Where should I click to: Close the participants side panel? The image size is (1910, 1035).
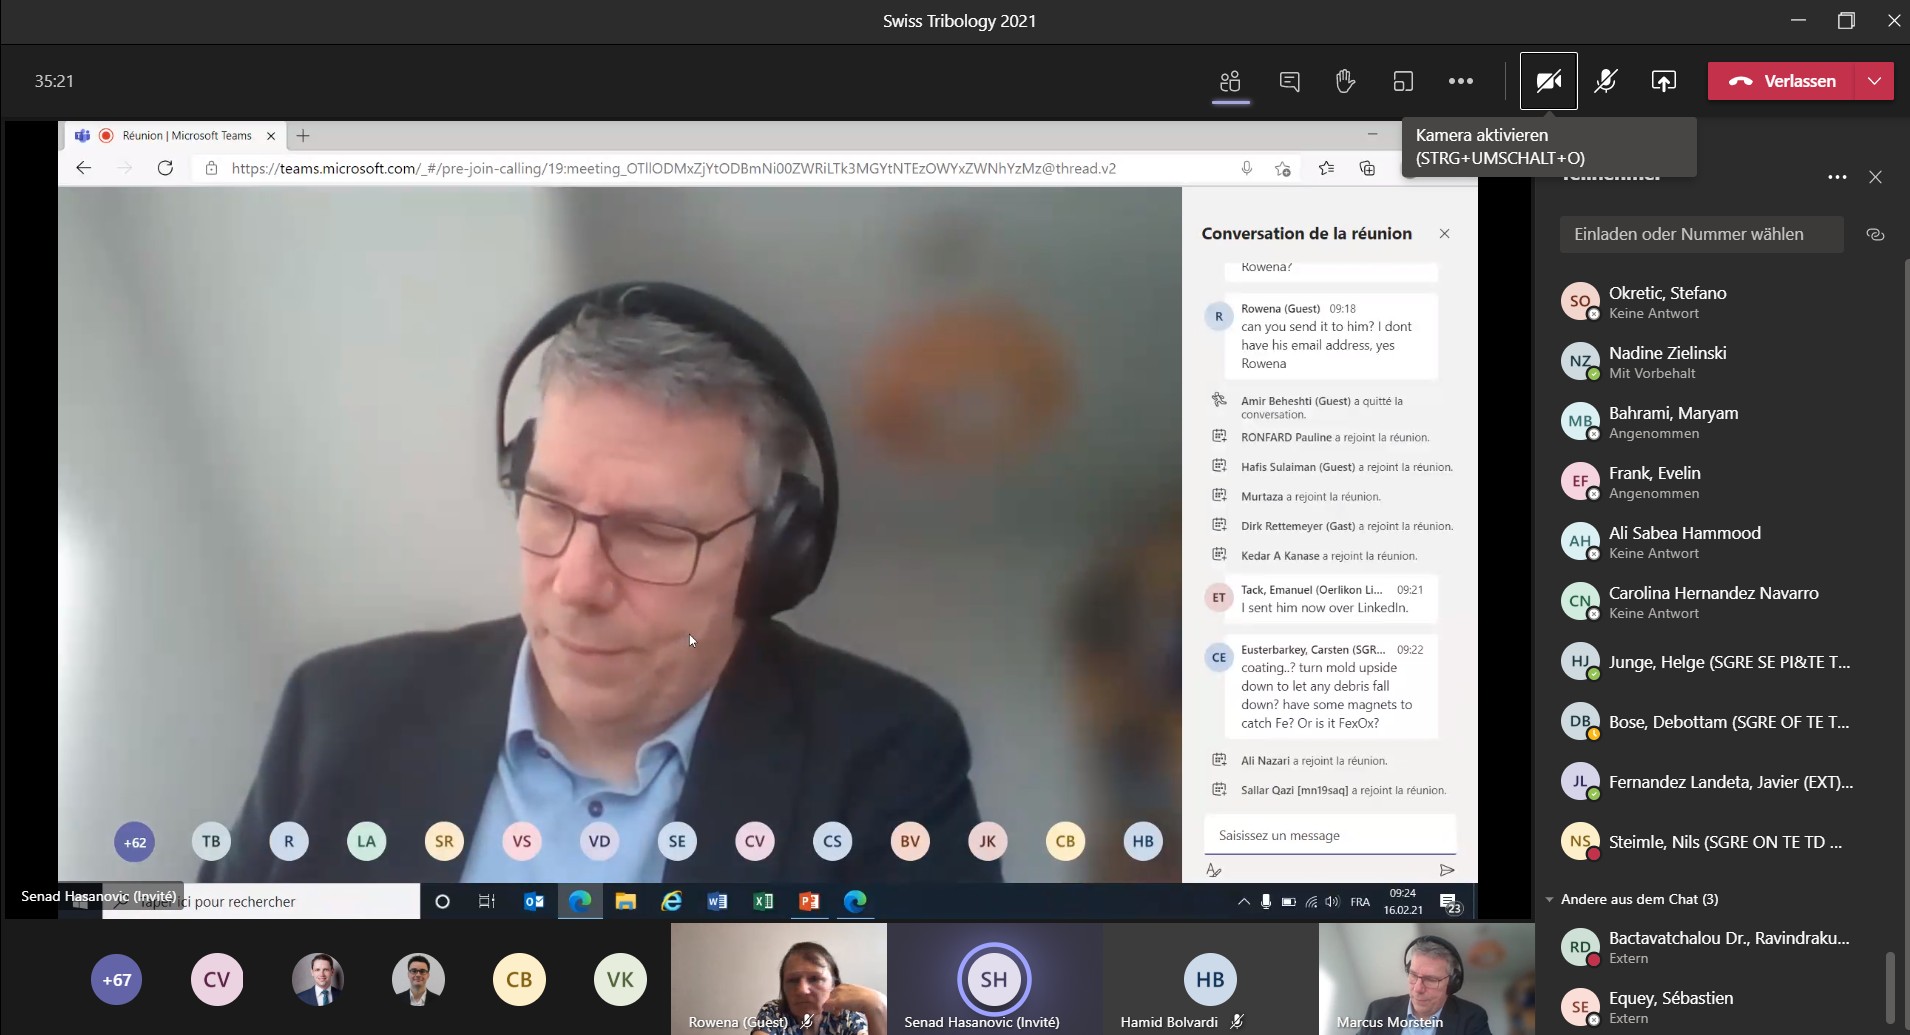tap(1875, 177)
